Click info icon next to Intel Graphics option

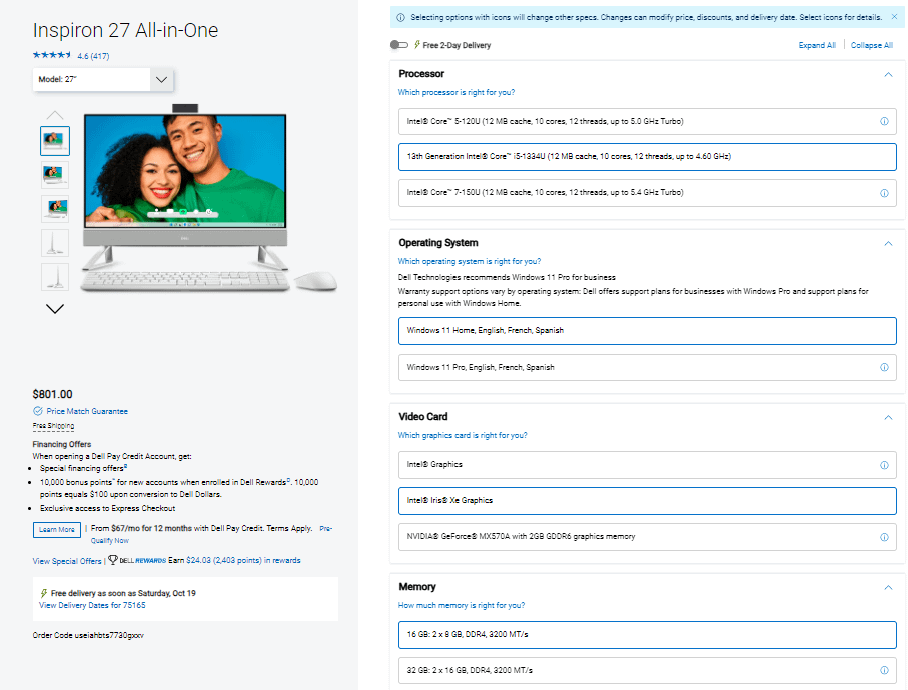(x=882, y=464)
